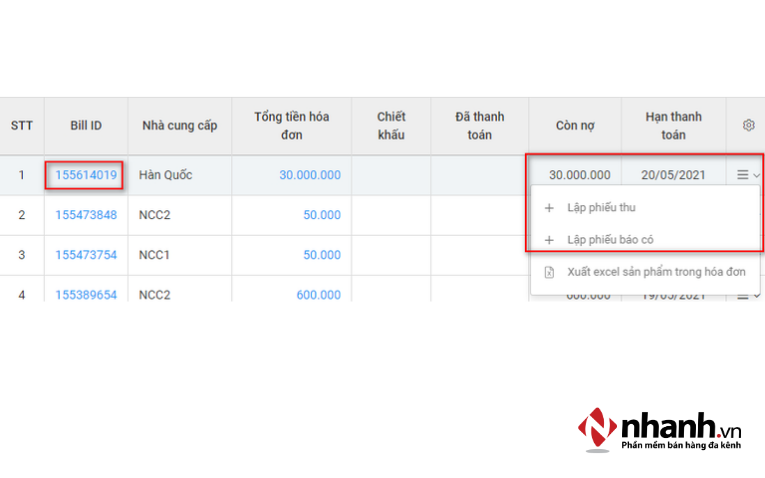Click the Còn nợ column header
The height and width of the screenshot is (478, 765).
click(575, 125)
